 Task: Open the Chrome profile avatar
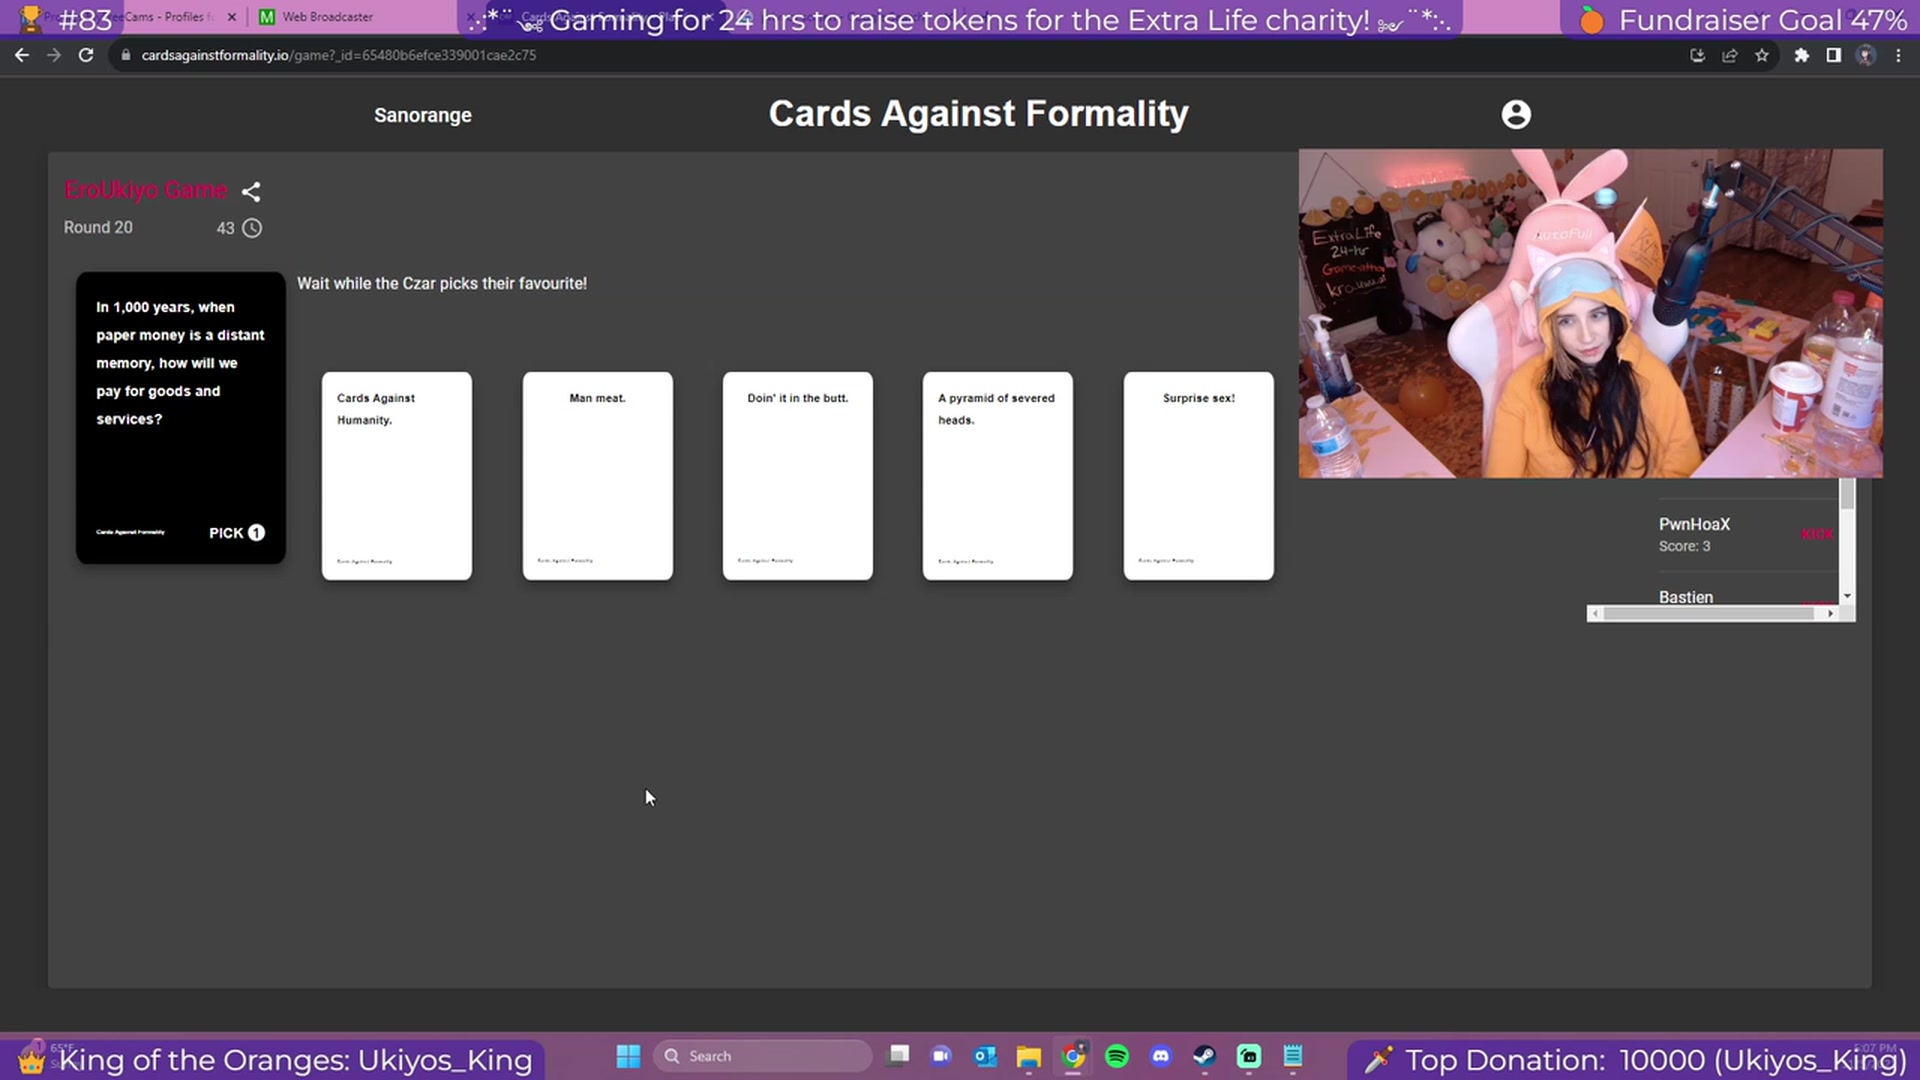pyautogui.click(x=1866, y=55)
